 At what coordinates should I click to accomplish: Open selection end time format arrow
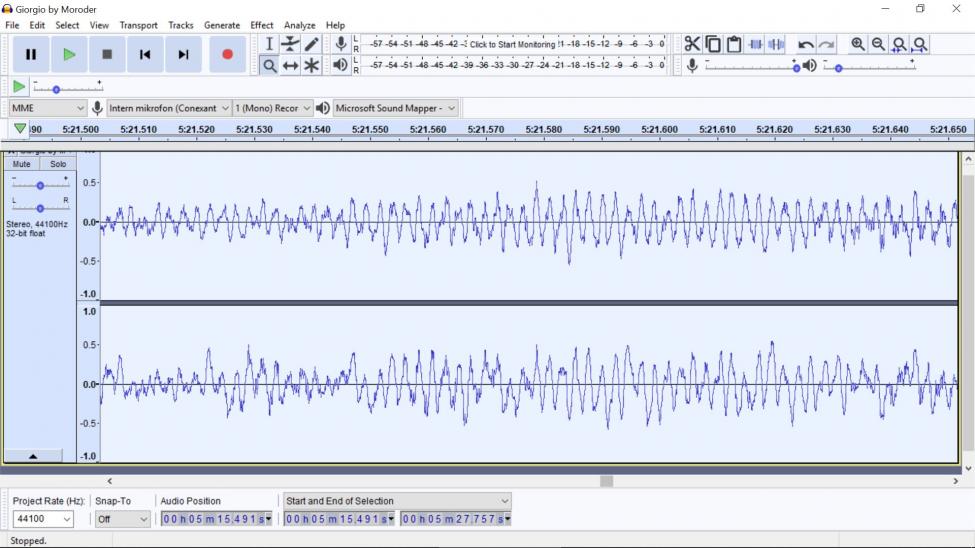click(x=507, y=519)
